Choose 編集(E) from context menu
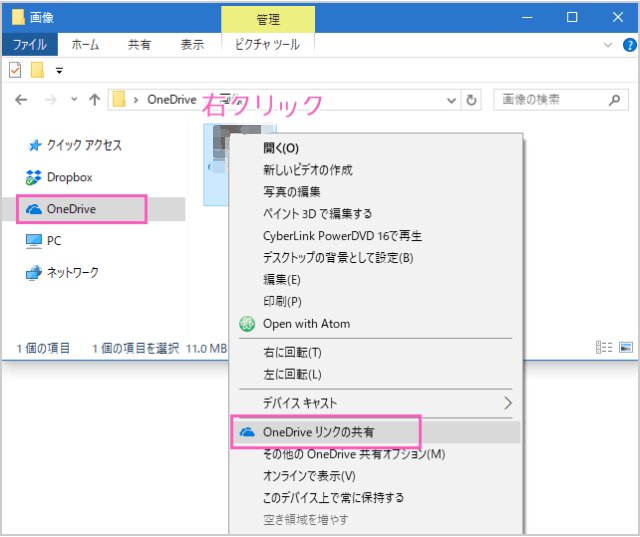The image size is (640, 537). (376, 280)
